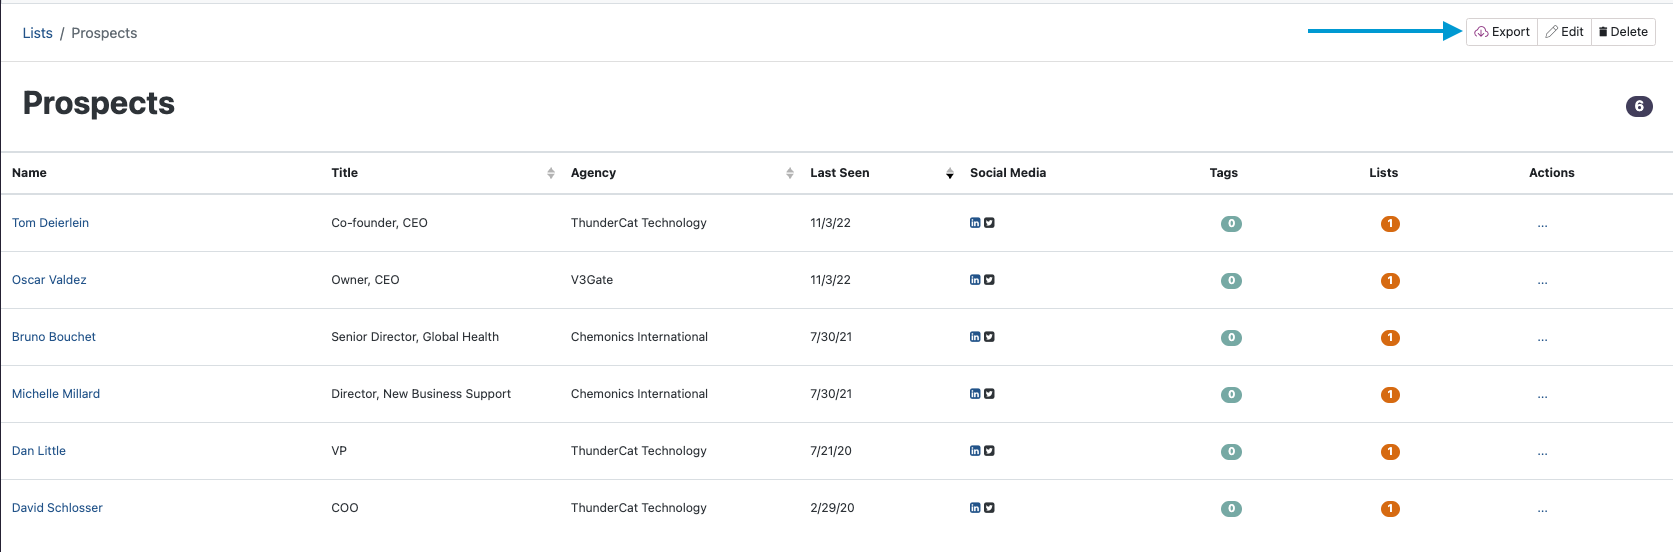Click Dan Little's lists count badge
Viewport: 1673px width, 552px height.
pyautogui.click(x=1390, y=452)
